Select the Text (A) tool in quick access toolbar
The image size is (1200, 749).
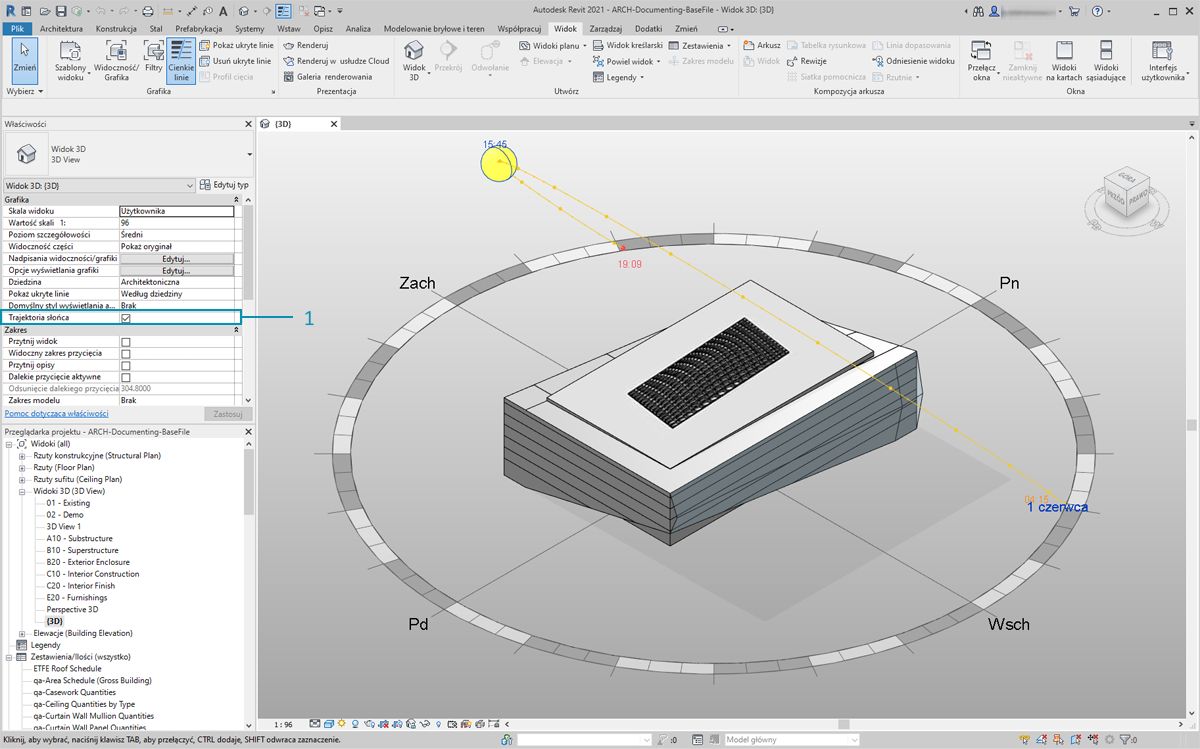[x=222, y=11]
